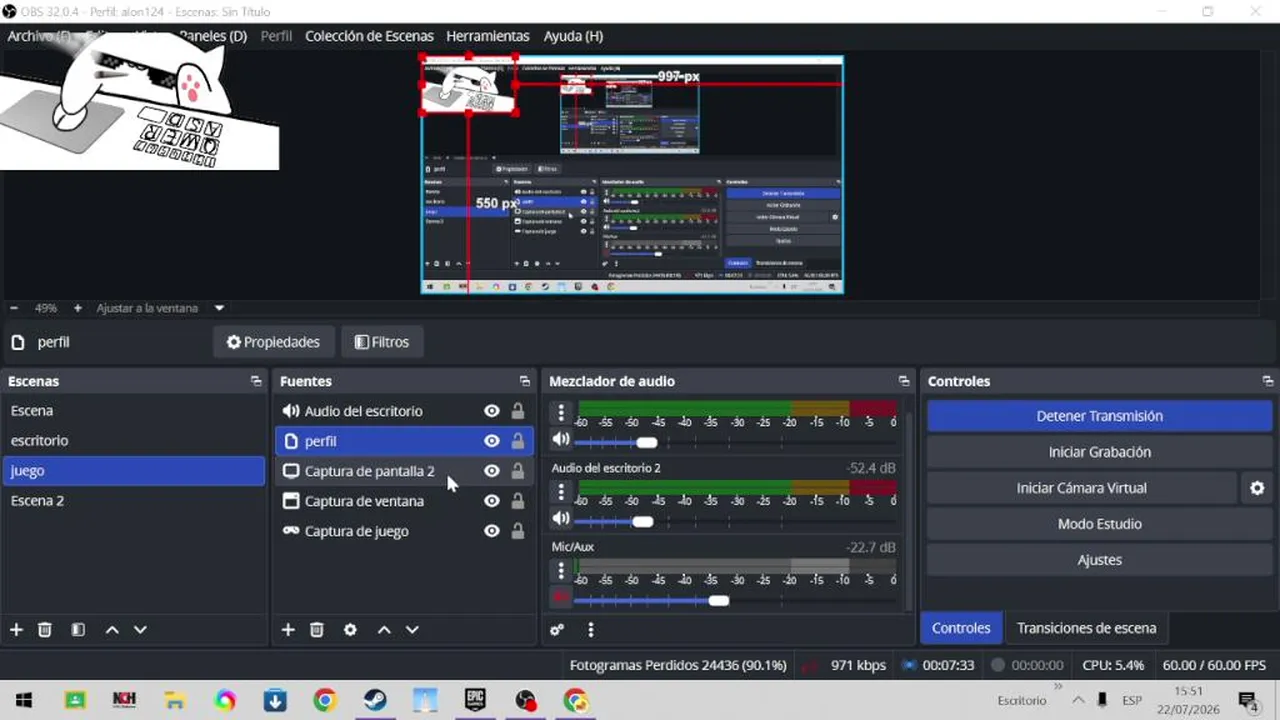The height and width of the screenshot is (720, 1280).
Task: Pop out the Escenas dock panel
Action: (256, 381)
